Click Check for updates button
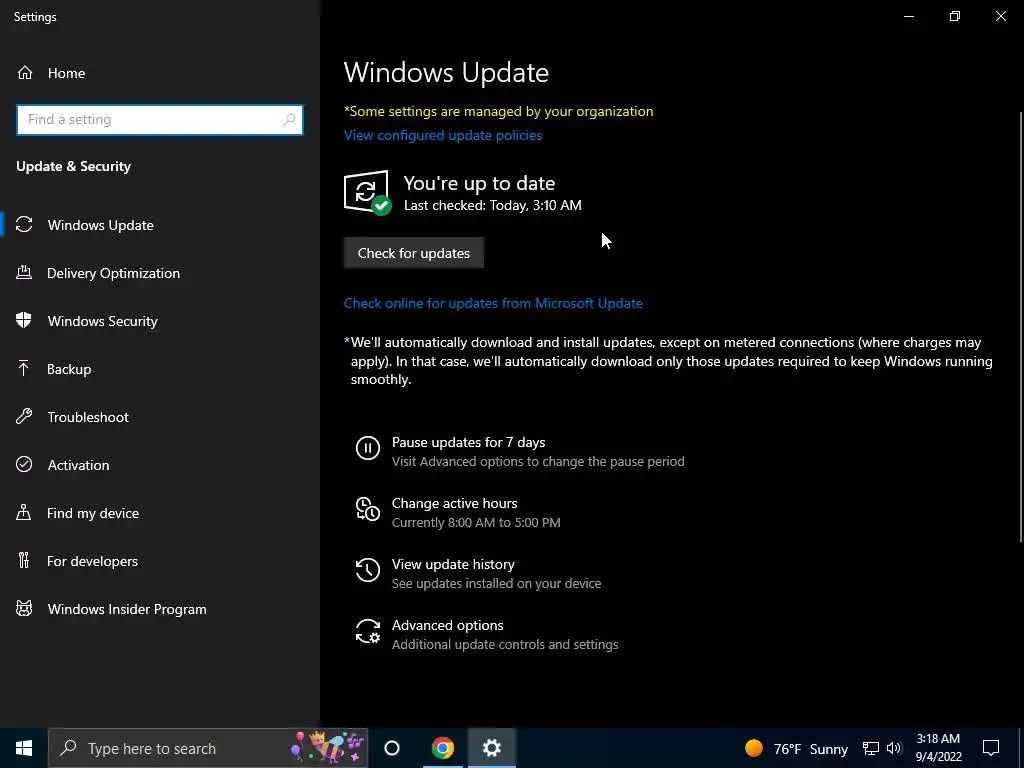The height and width of the screenshot is (768, 1024). pos(413,253)
